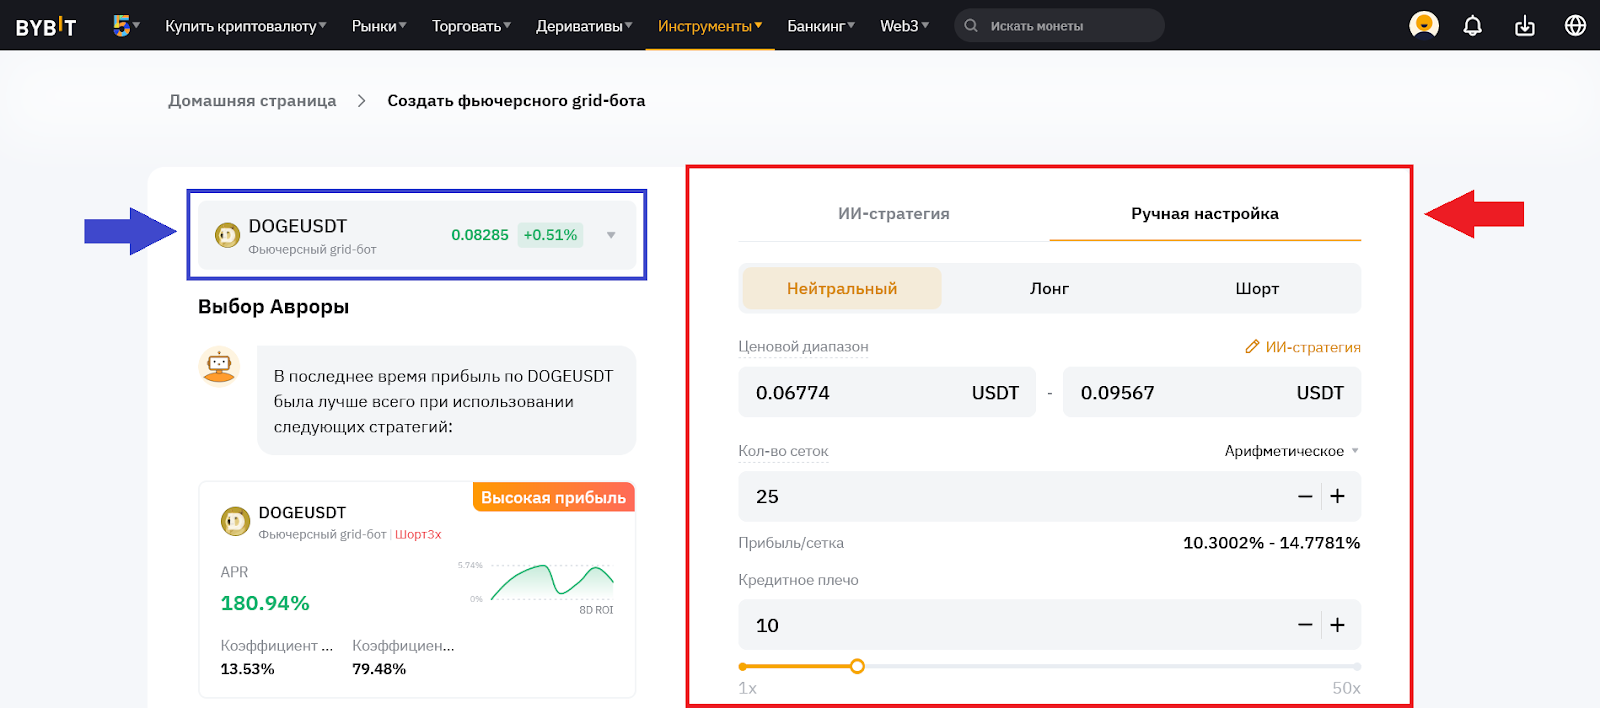
Task: Select the Нейтральный direction
Action: pos(842,288)
